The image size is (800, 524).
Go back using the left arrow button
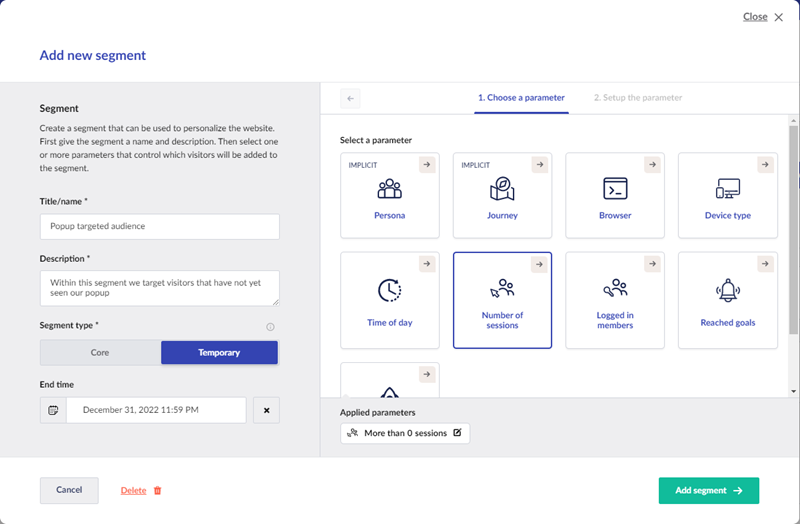coord(350,98)
